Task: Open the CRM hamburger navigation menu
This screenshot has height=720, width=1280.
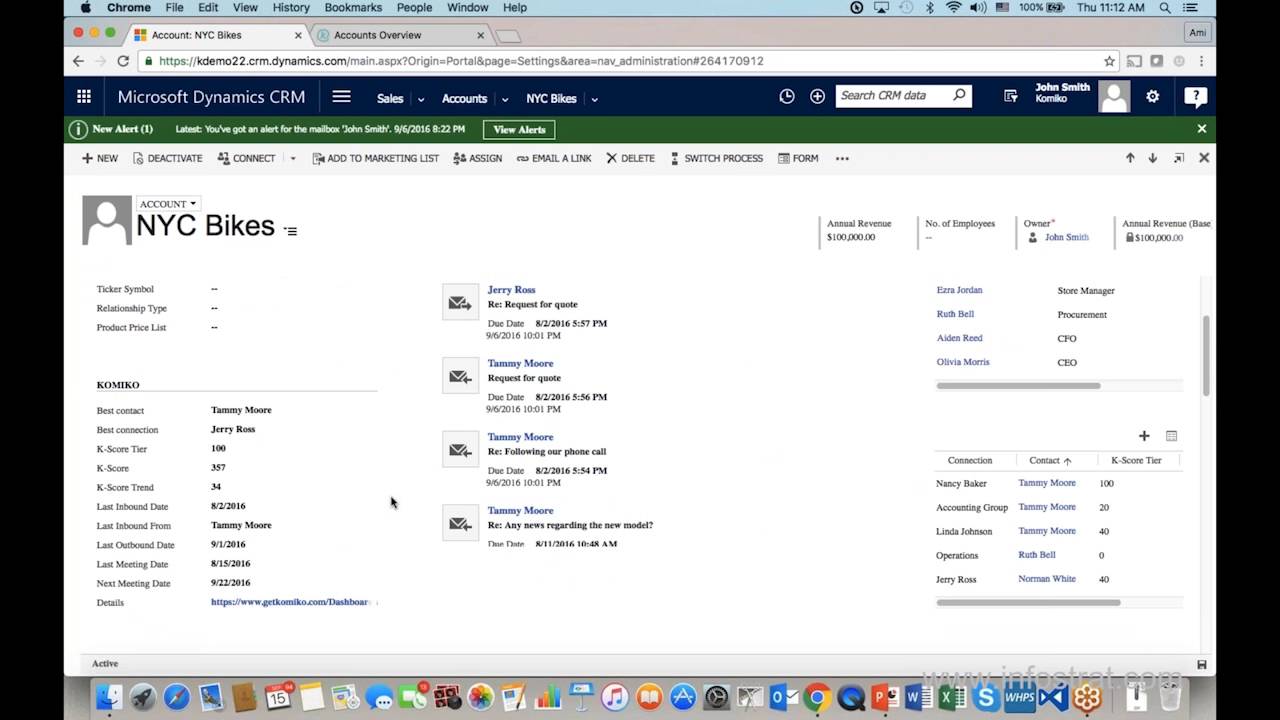Action: 341,97
